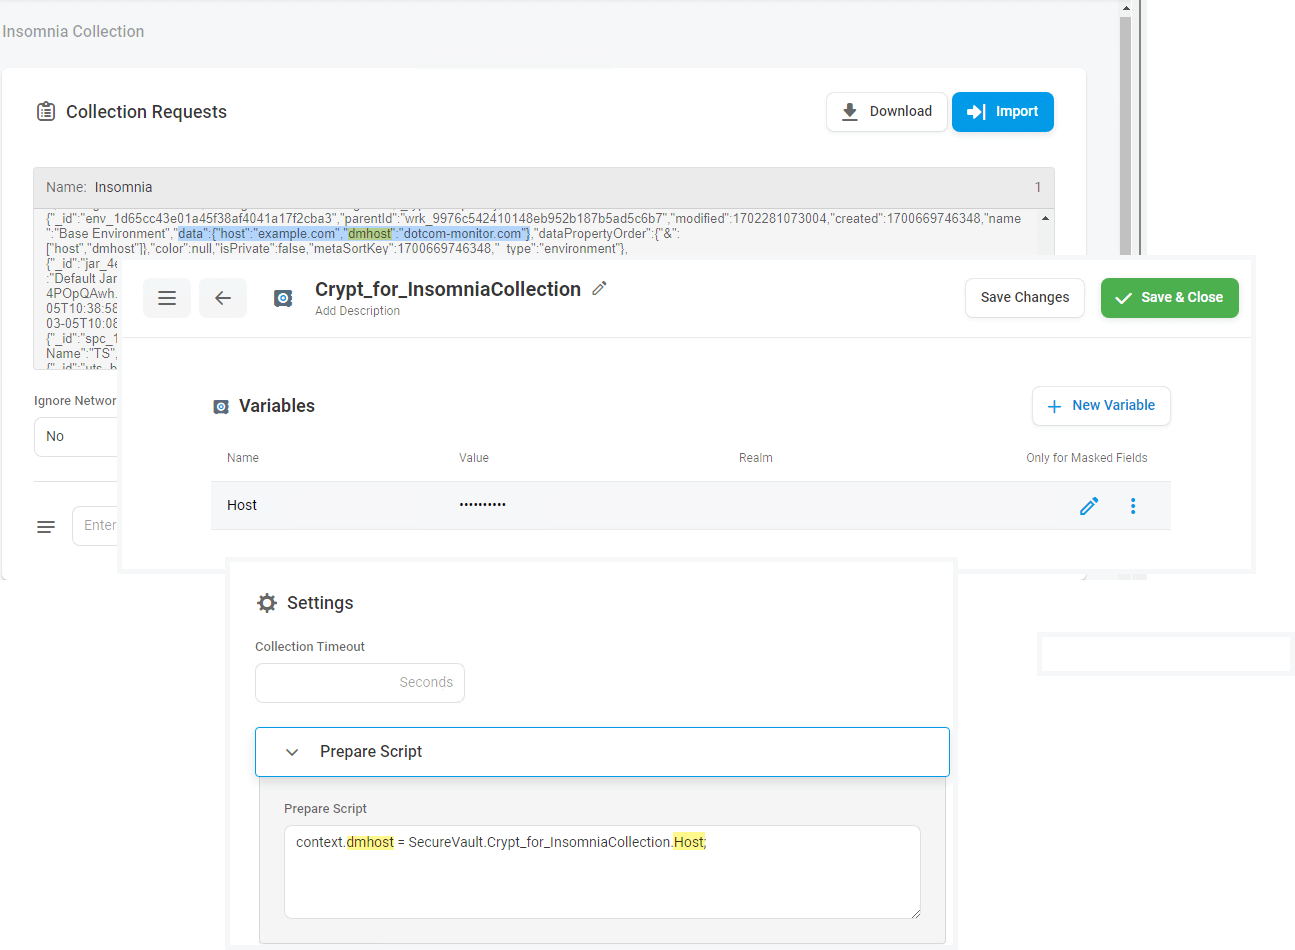The height and width of the screenshot is (950, 1295).
Task: Collapse the Prepare Script section
Action: click(x=292, y=752)
